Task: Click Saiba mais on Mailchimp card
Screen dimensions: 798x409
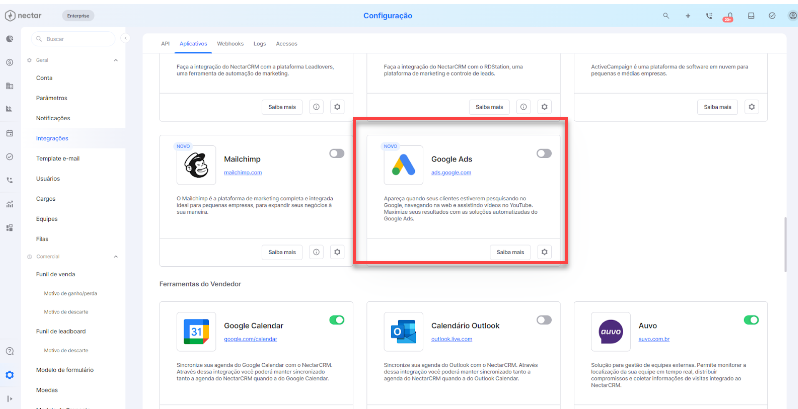Action: click(282, 252)
